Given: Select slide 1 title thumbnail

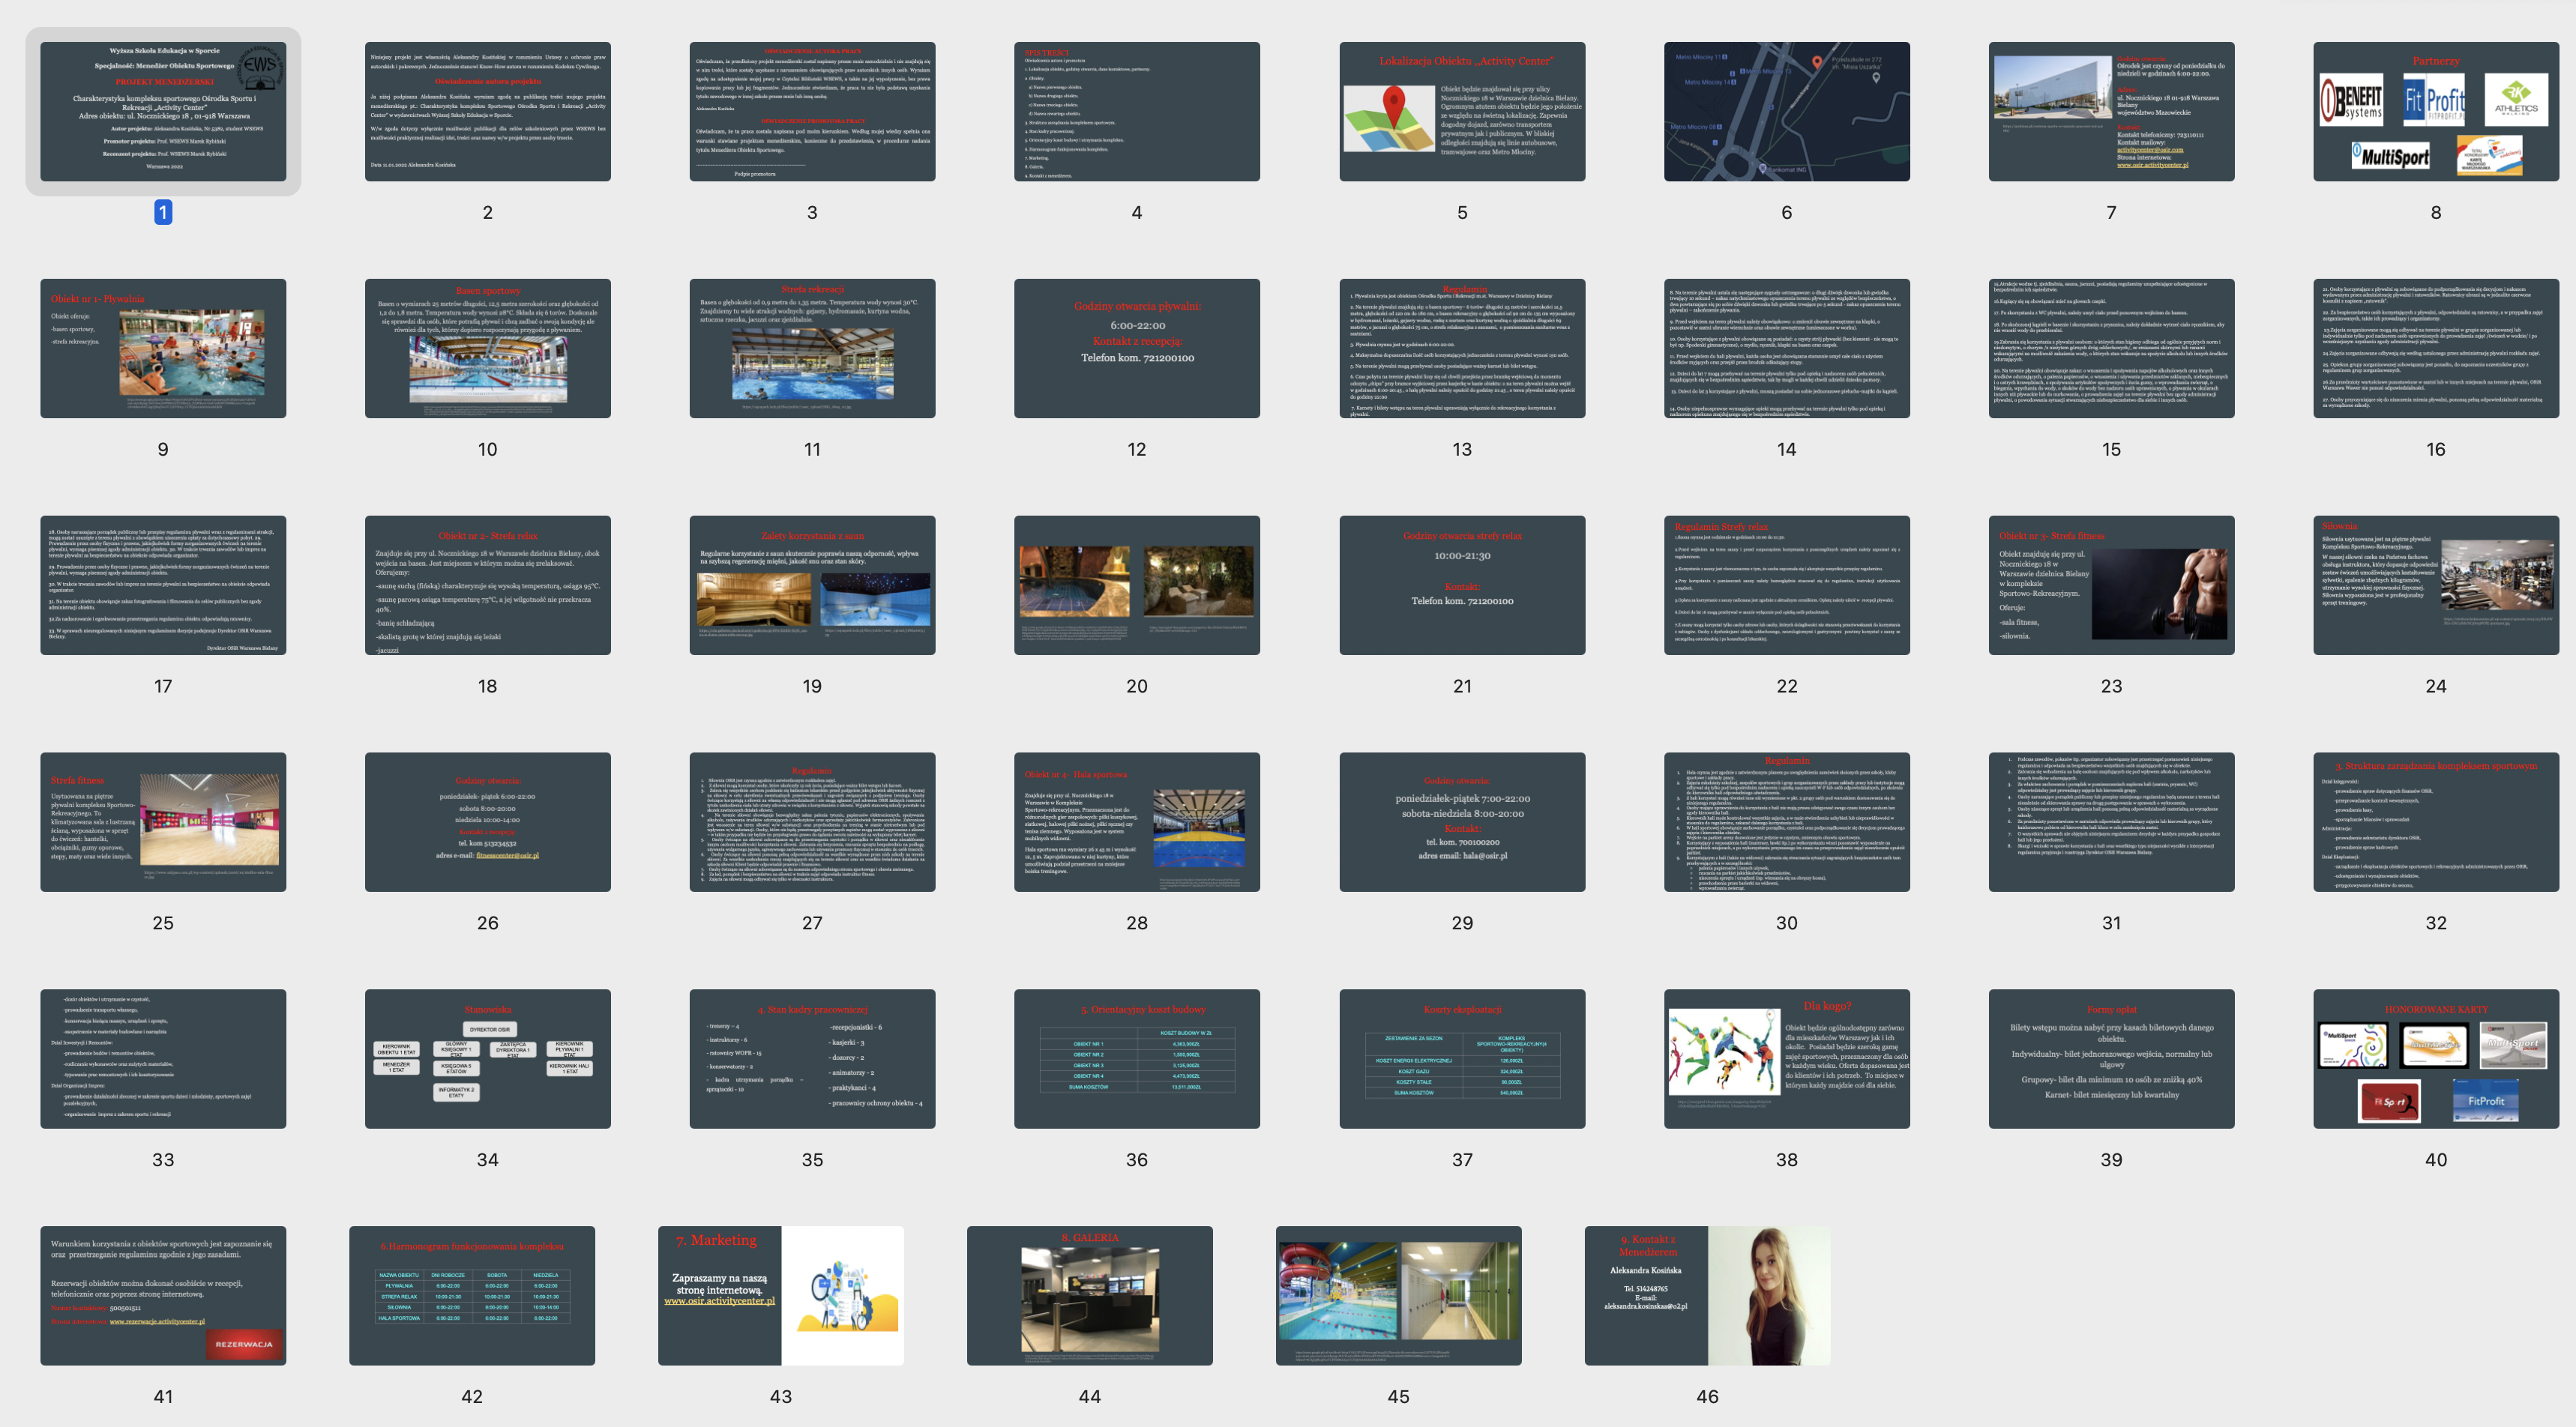Looking at the screenshot, I should 163,111.
